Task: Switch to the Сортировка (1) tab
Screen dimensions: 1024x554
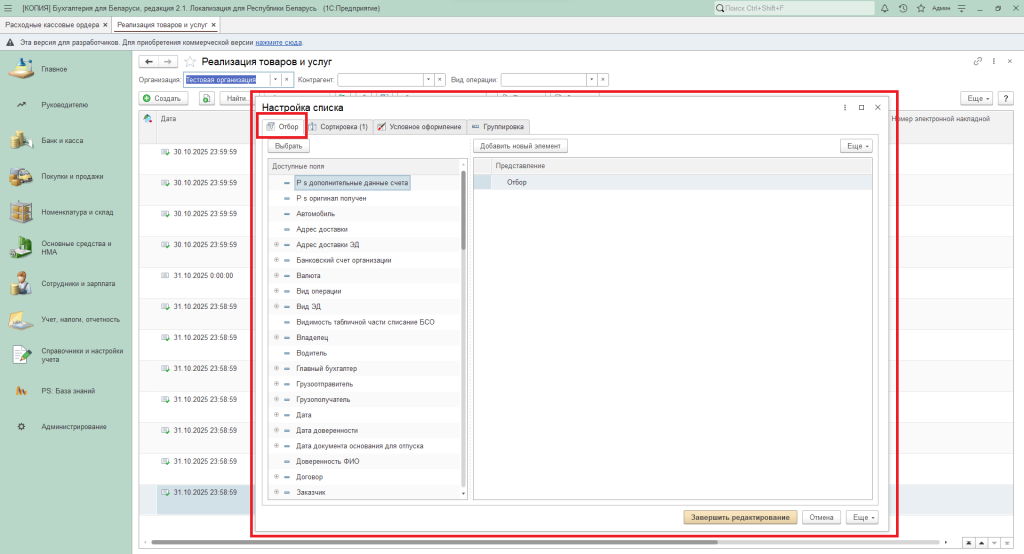Action: [x=338, y=127]
